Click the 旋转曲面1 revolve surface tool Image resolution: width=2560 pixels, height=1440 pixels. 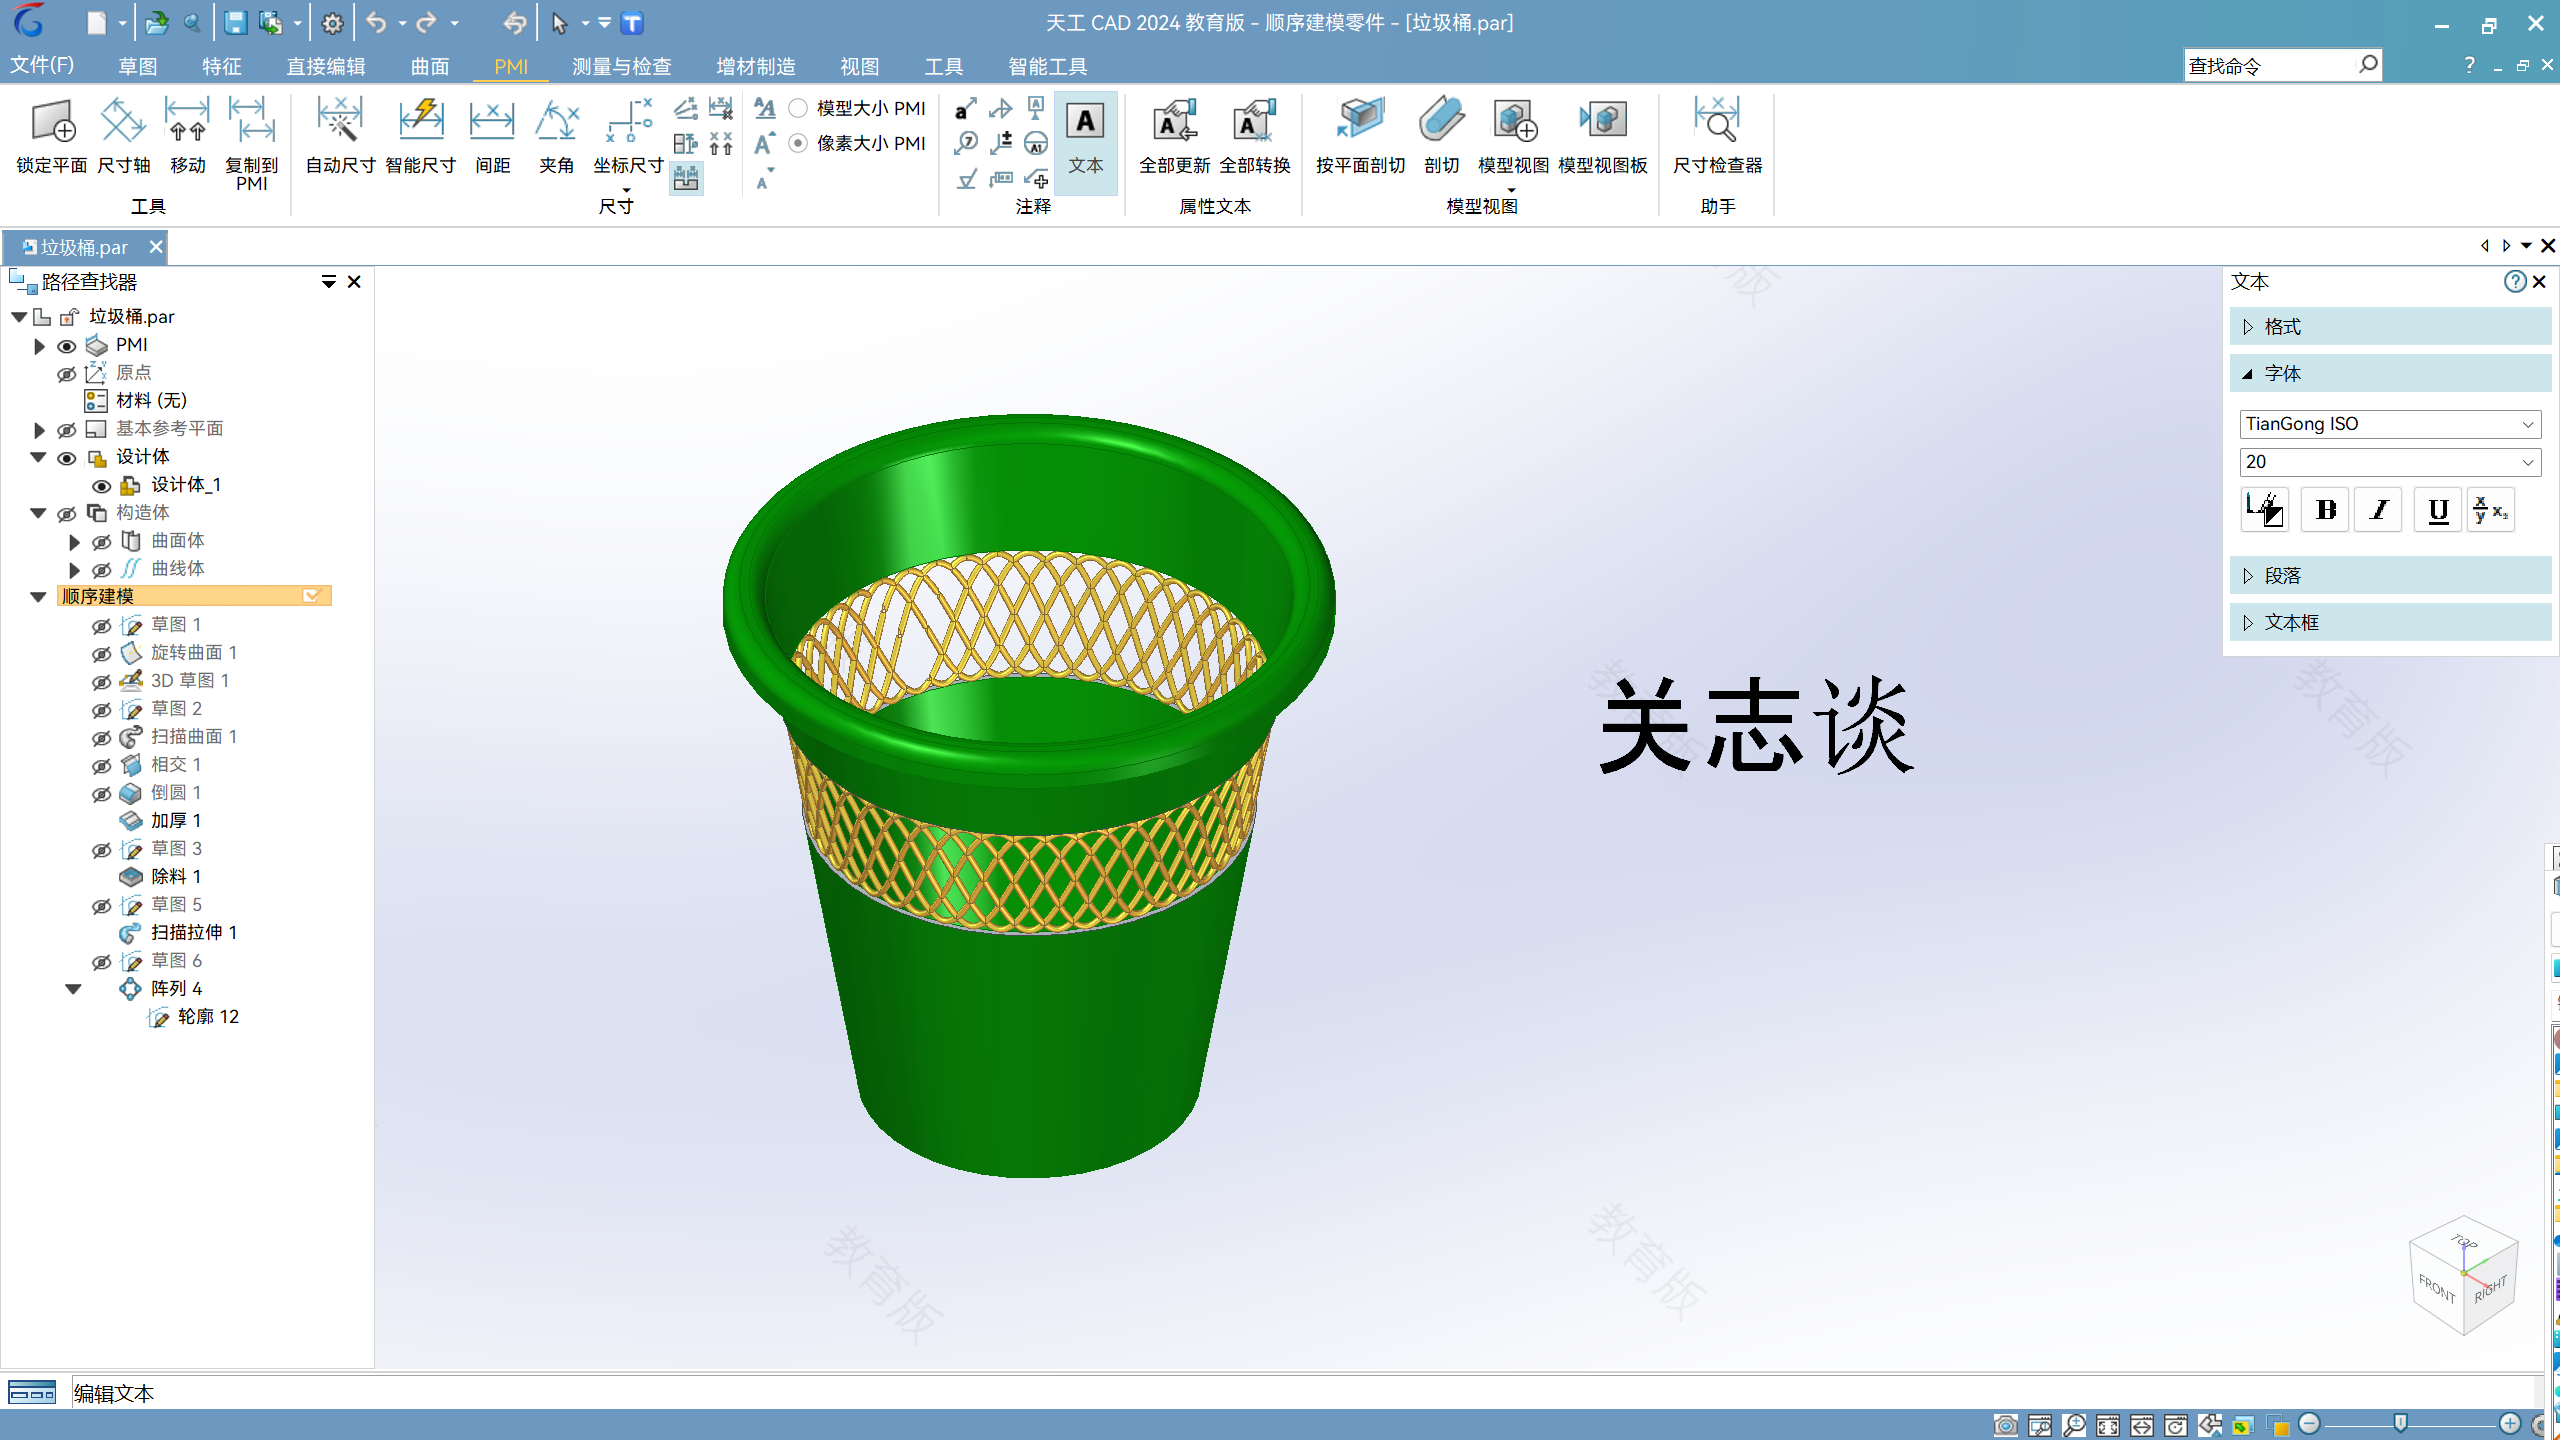tap(192, 651)
